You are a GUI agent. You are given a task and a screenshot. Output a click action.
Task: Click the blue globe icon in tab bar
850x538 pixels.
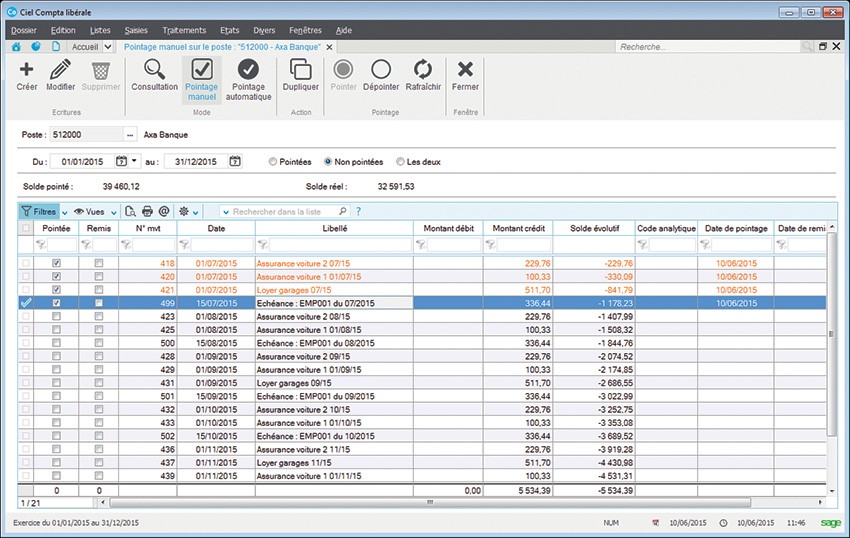(x=36, y=47)
